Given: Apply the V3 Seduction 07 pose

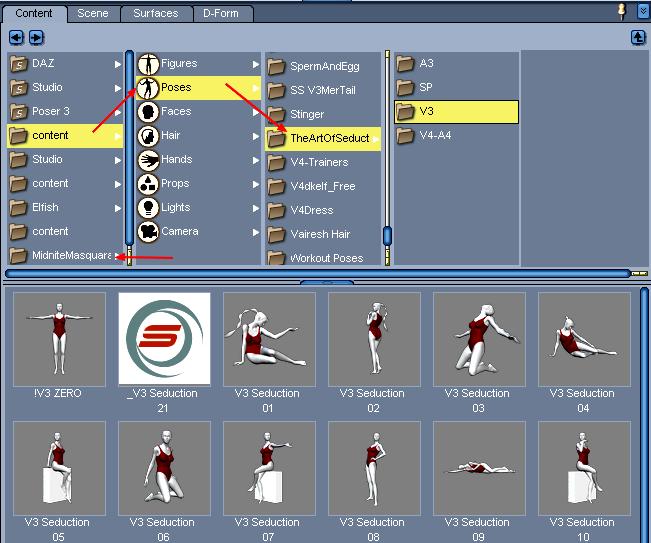Looking at the screenshot, I should pos(269,468).
